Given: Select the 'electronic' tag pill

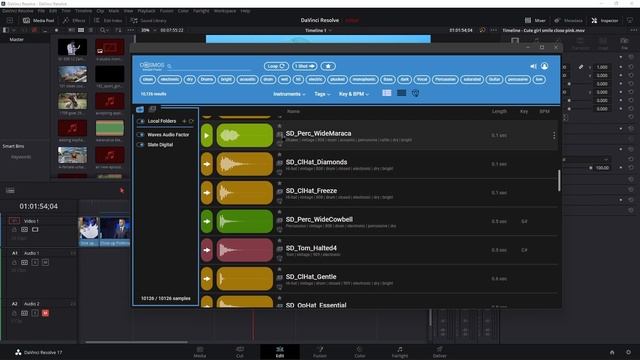Looking at the screenshot, I should [x=169, y=79].
